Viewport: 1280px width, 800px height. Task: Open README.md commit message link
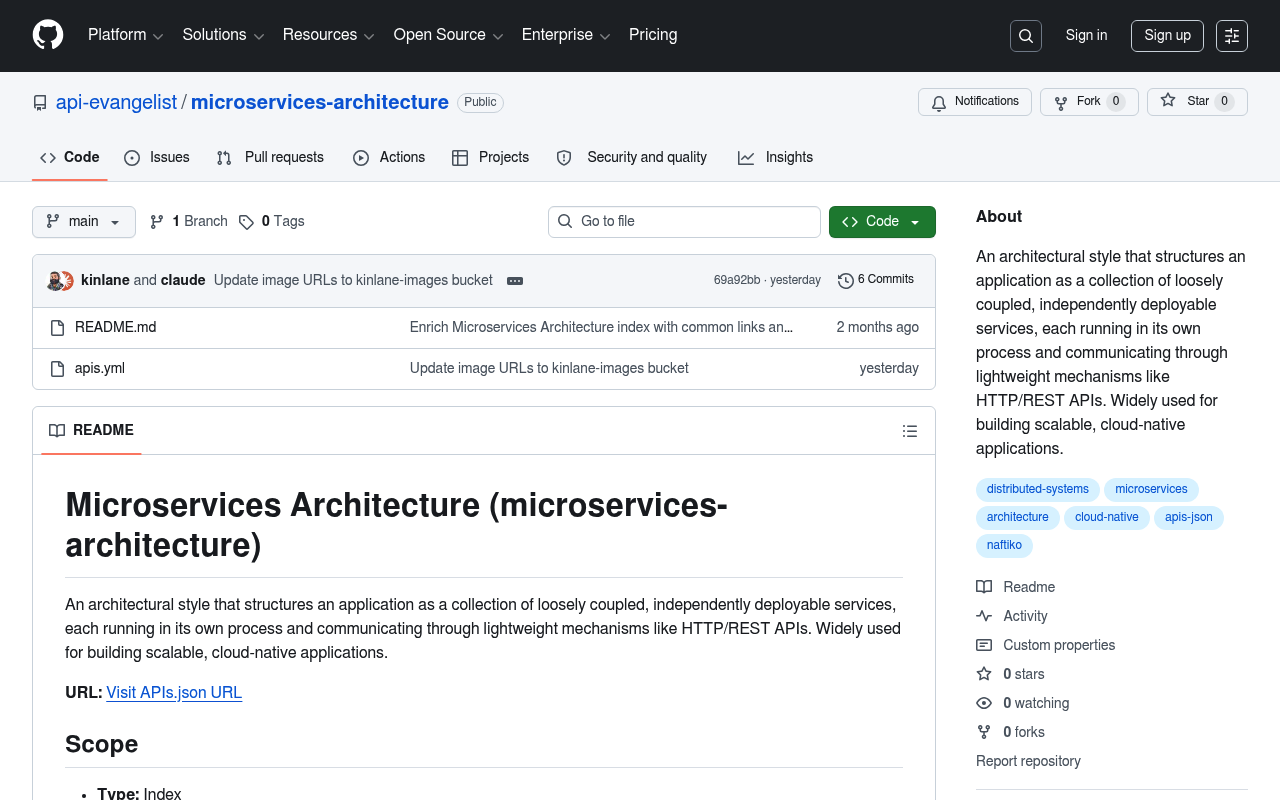coord(601,327)
